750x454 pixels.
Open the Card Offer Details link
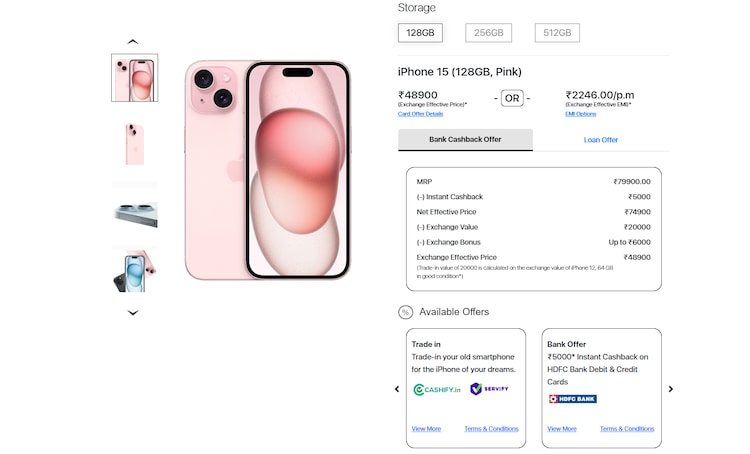pyautogui.click(x=420, y=114)
